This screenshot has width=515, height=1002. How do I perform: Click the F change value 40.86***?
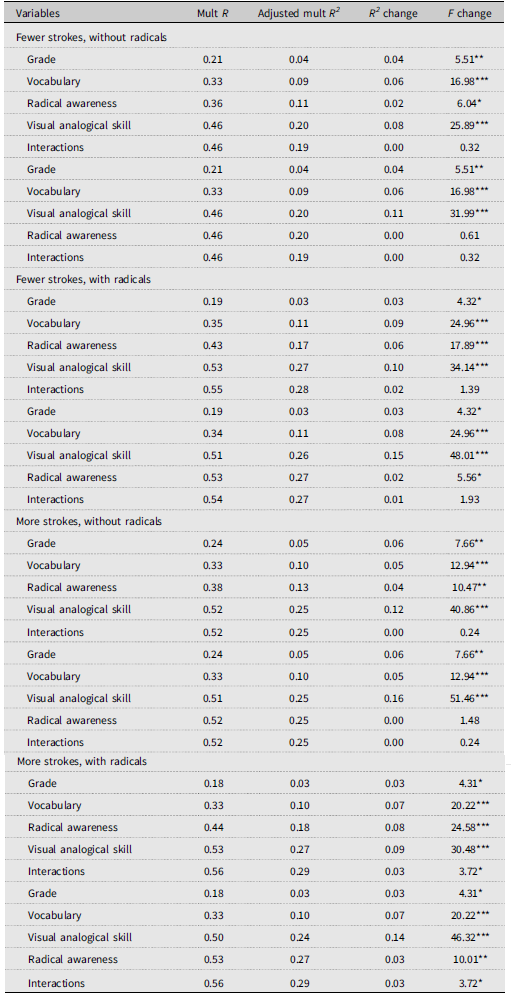pyautogui.click(x=470, y=609)
